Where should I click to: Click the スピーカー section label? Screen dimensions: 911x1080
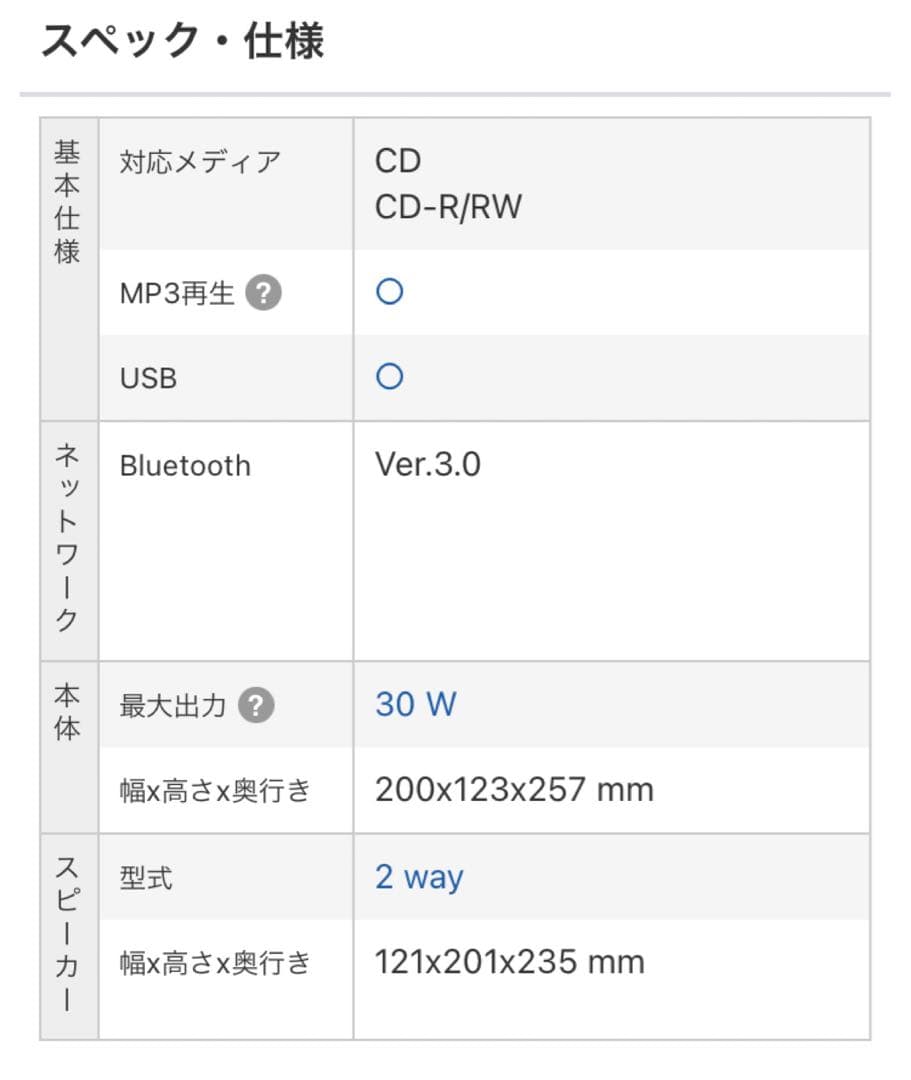[66, 930]
